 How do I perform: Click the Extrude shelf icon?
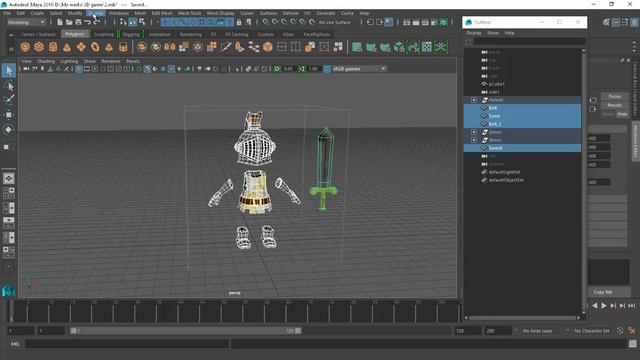coord(212,47)
